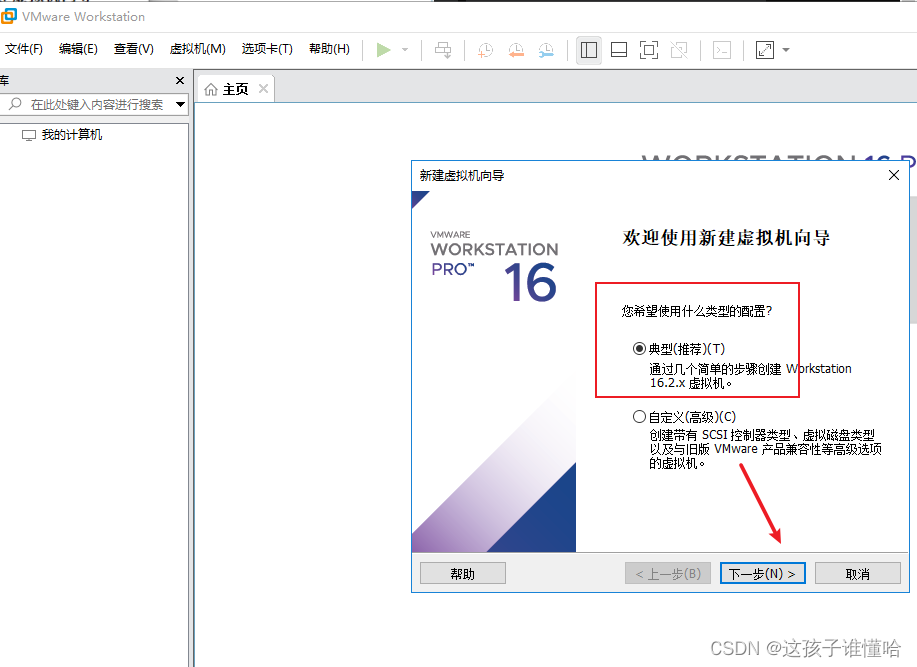Select the 自定义(高级)(C) radio button

639,417
